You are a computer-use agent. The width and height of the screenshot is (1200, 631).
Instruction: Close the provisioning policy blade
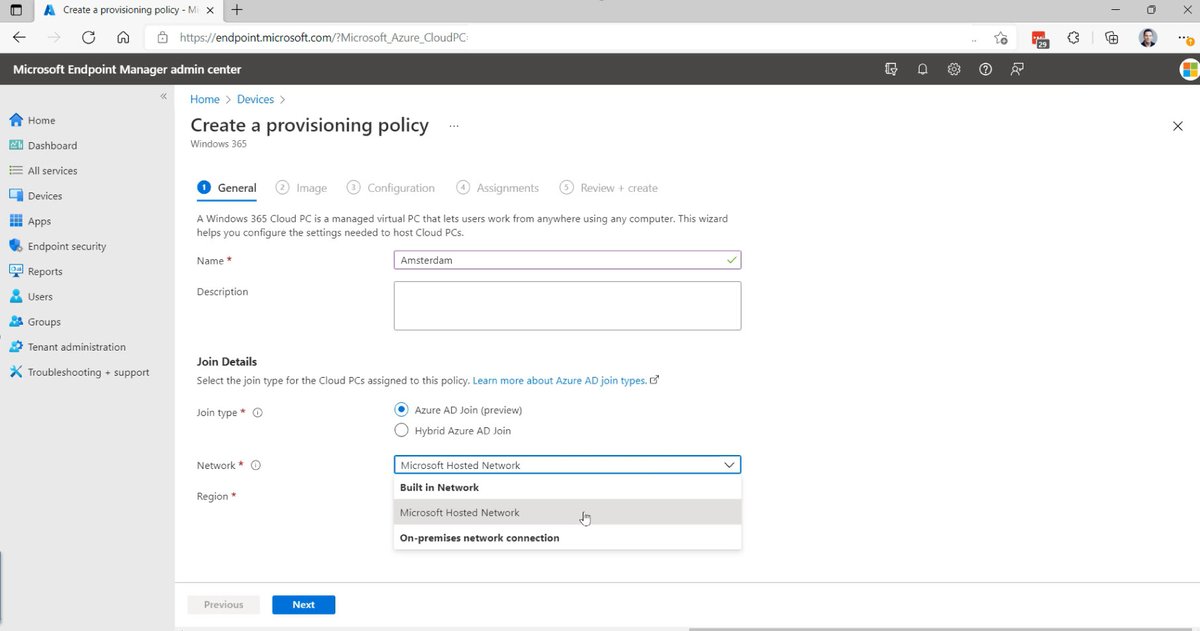1177,126
